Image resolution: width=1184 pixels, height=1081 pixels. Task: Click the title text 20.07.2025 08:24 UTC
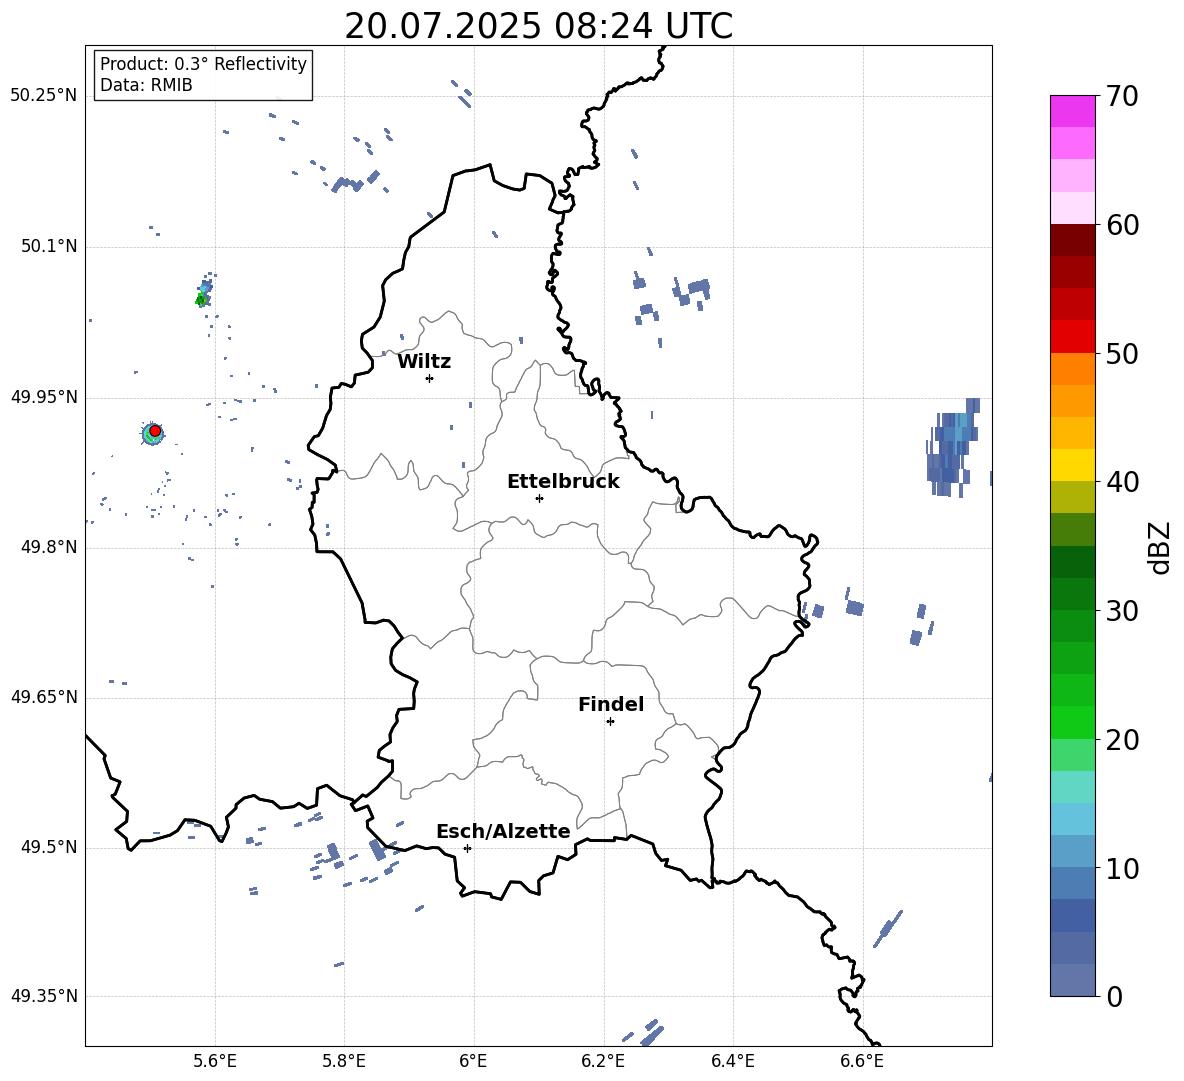[x=538, y=26]
